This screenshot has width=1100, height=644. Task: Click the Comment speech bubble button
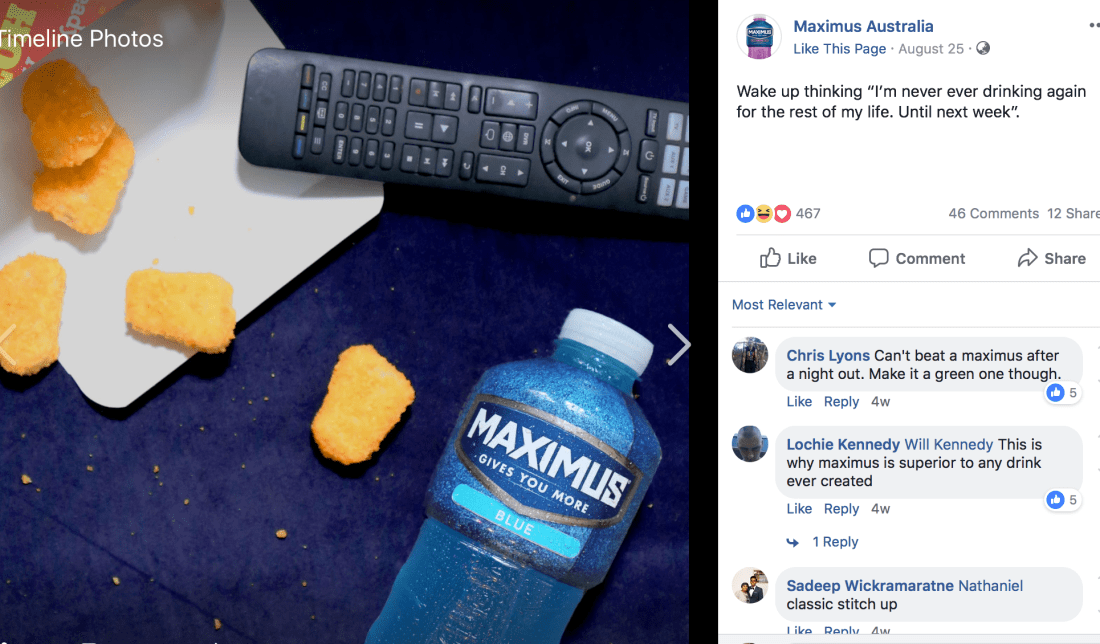[917, 258]
